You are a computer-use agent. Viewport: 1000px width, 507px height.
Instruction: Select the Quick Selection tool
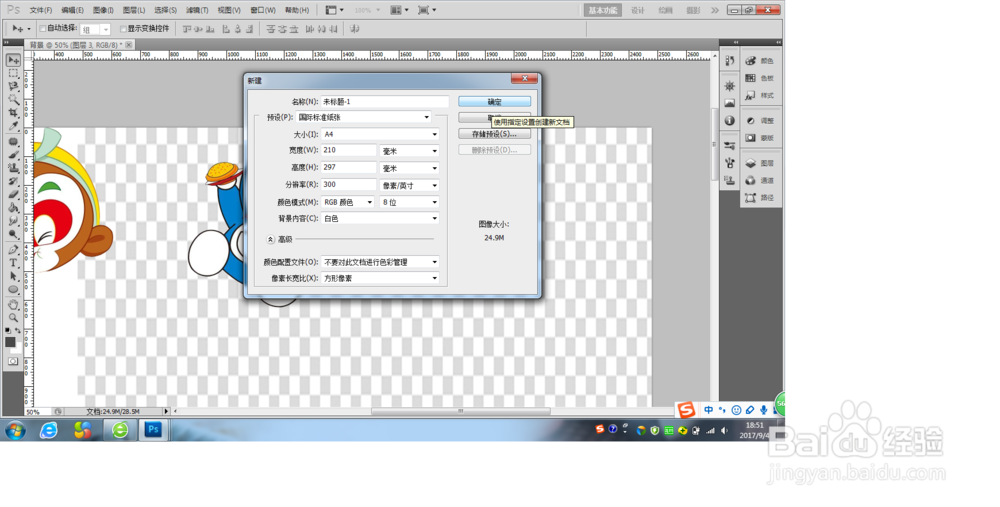[x=13, y=99]
